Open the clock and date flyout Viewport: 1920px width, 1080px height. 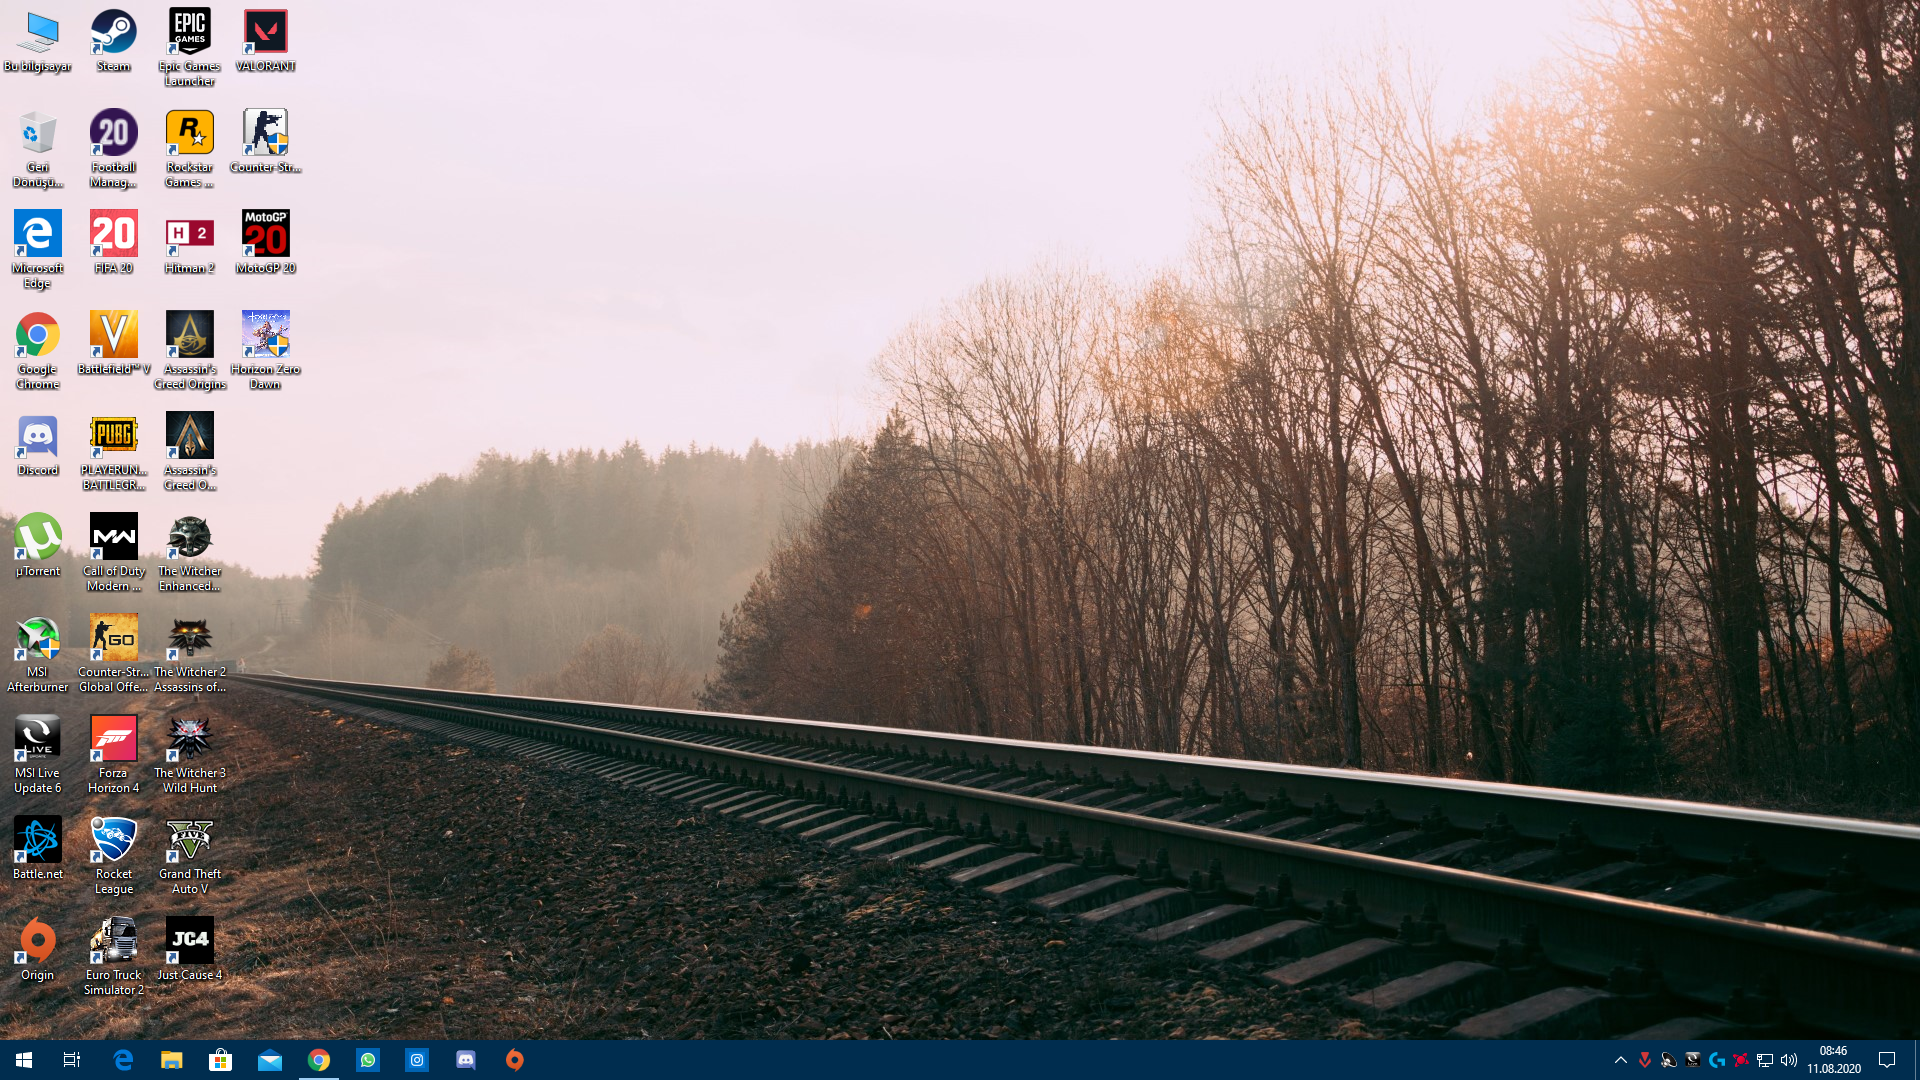[1833, 1060]
